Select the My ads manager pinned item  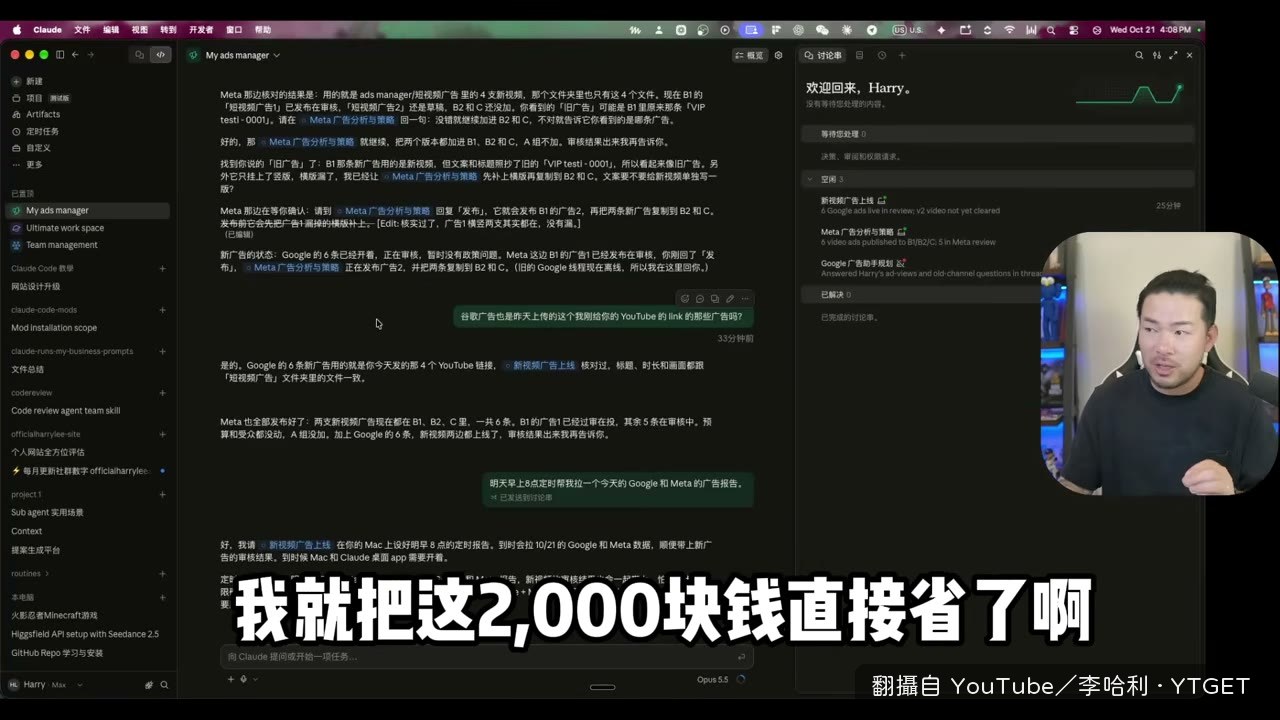[x=88, y=211]
